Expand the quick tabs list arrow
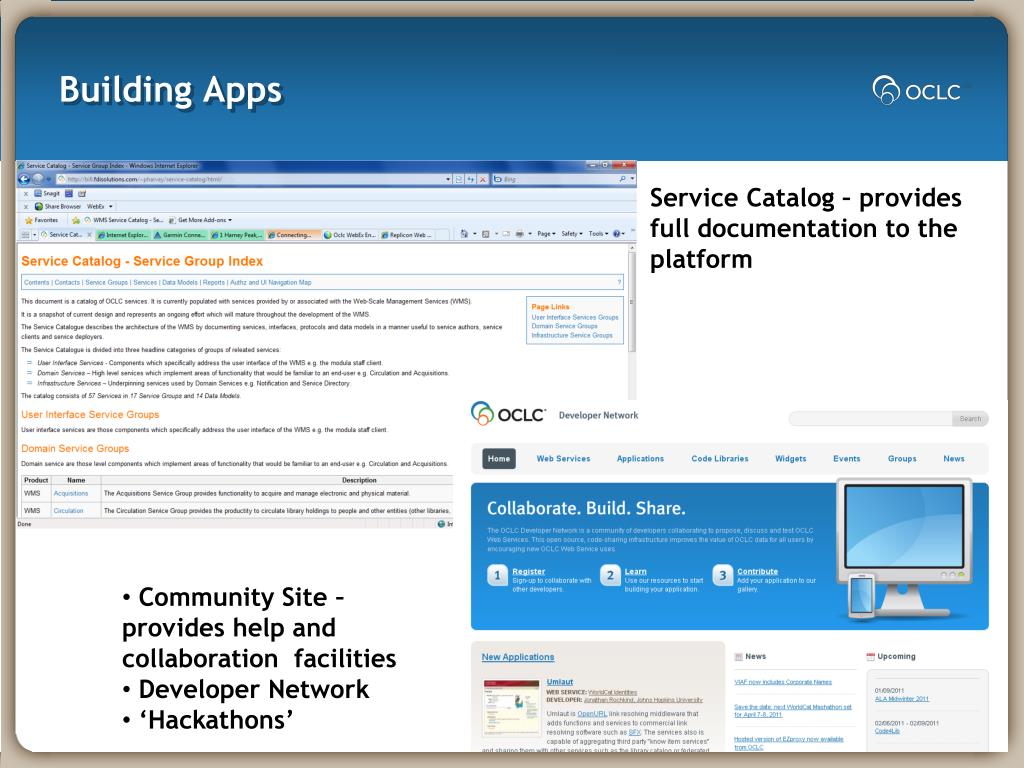This screenshot has width=1024, height=768. [35, 234]
